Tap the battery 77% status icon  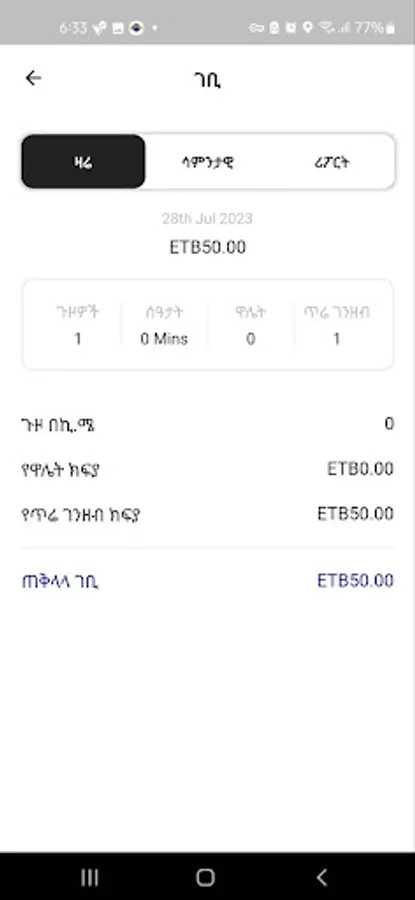[375, 28]
